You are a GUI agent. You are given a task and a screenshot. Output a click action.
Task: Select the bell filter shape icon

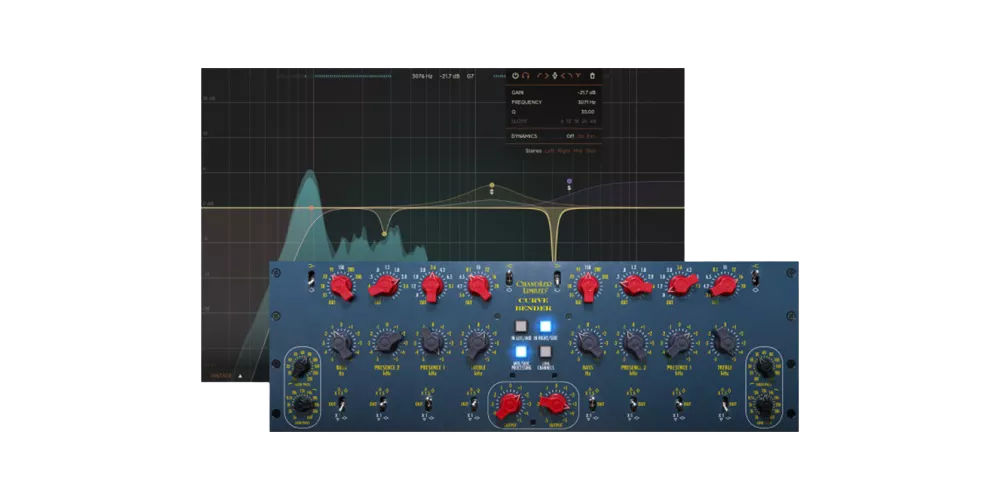coord(555,76)
